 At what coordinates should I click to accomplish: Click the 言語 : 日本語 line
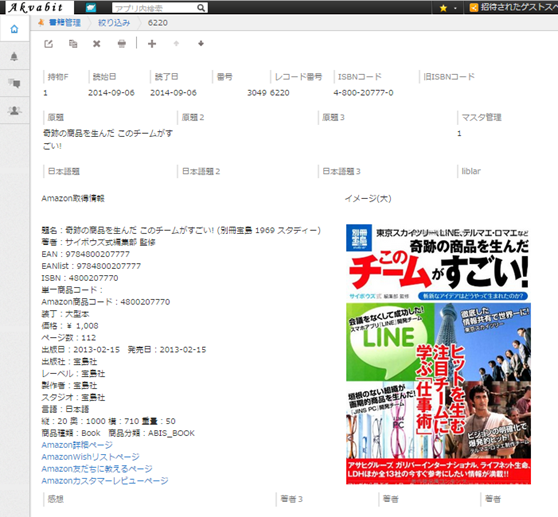[65, 409]
